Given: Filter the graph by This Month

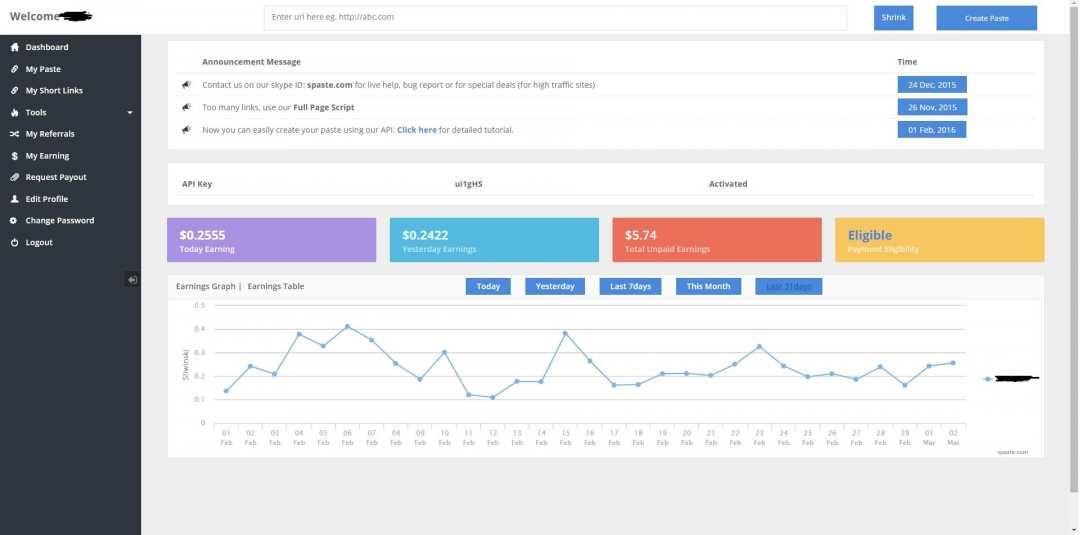Looking at the screenshot, I should (708, 287).
